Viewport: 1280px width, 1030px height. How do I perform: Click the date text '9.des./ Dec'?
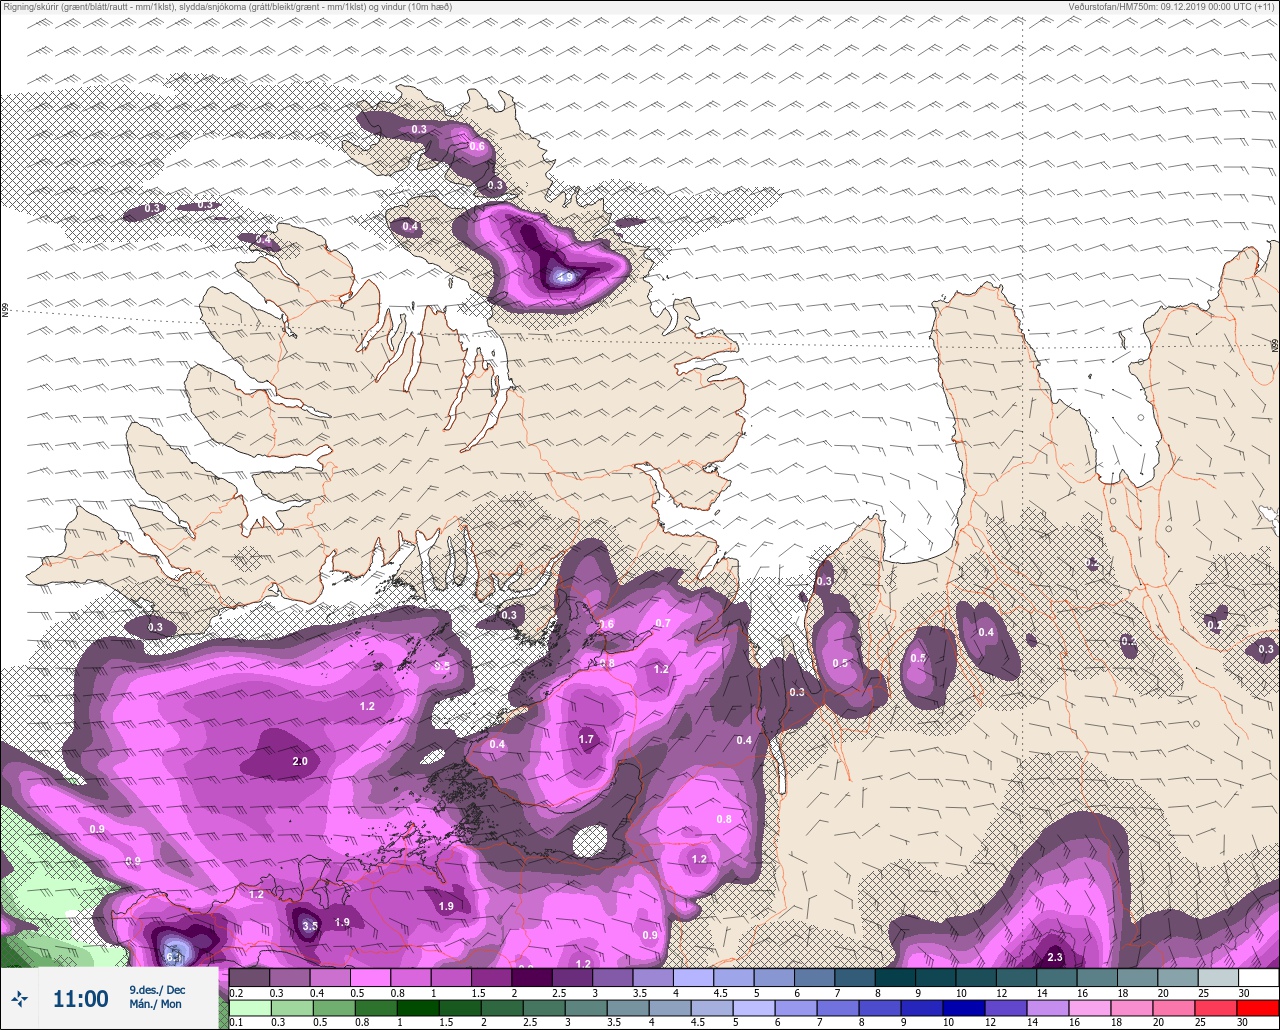(157, 990)
